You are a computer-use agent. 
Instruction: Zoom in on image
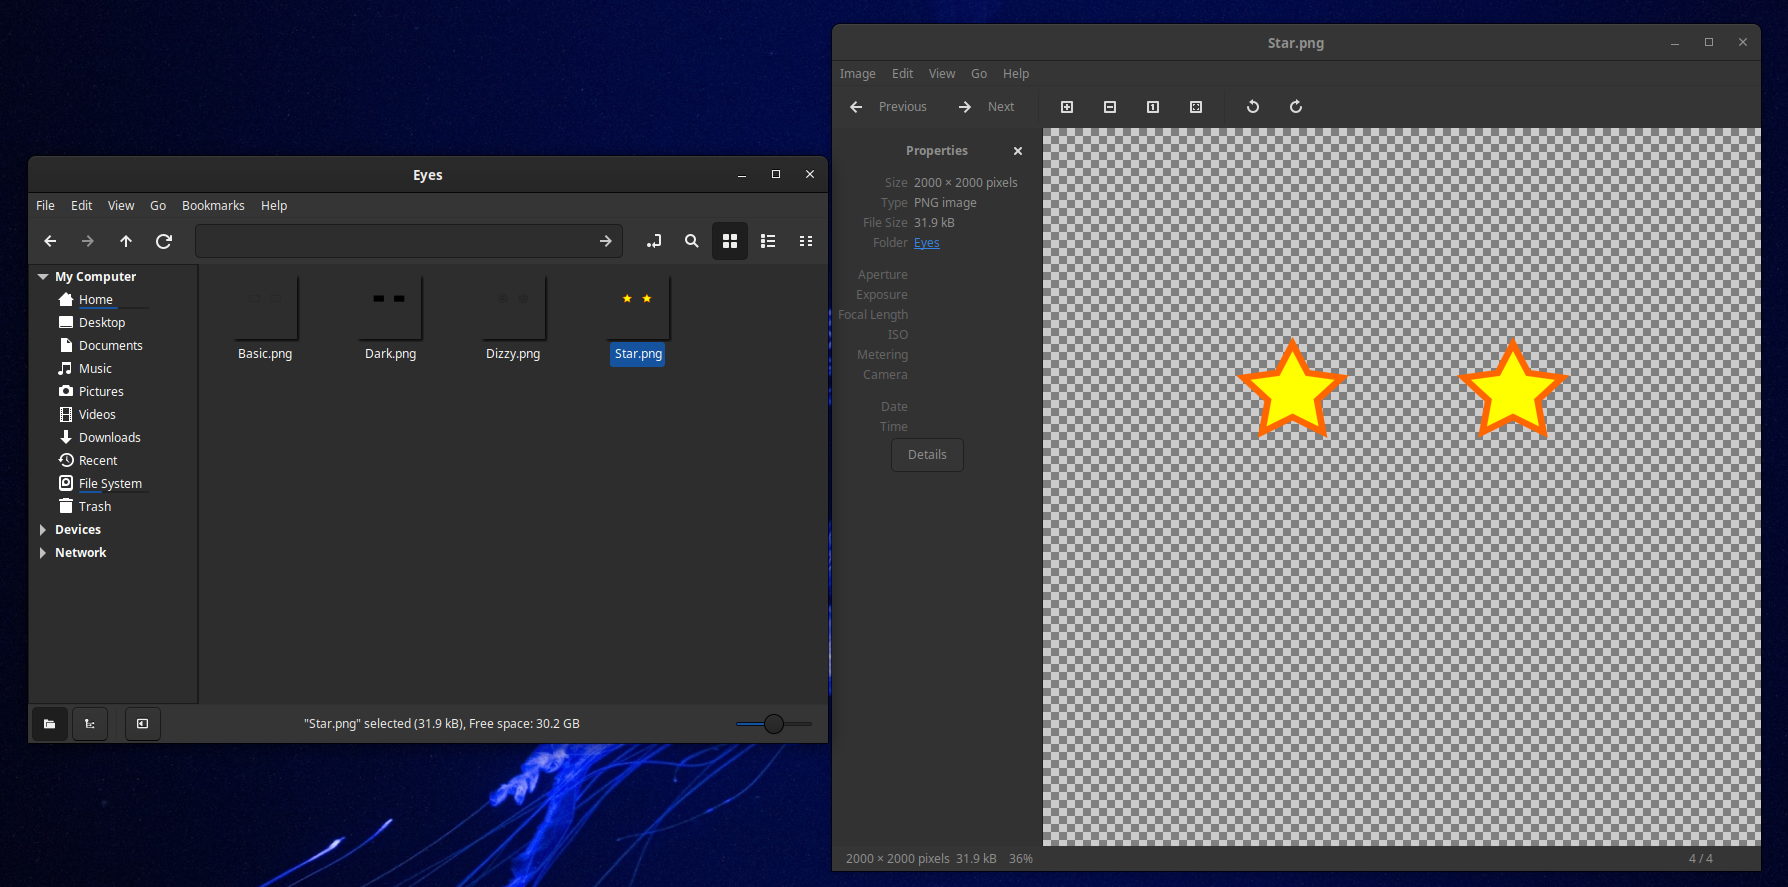click(x=1067, y=107)
